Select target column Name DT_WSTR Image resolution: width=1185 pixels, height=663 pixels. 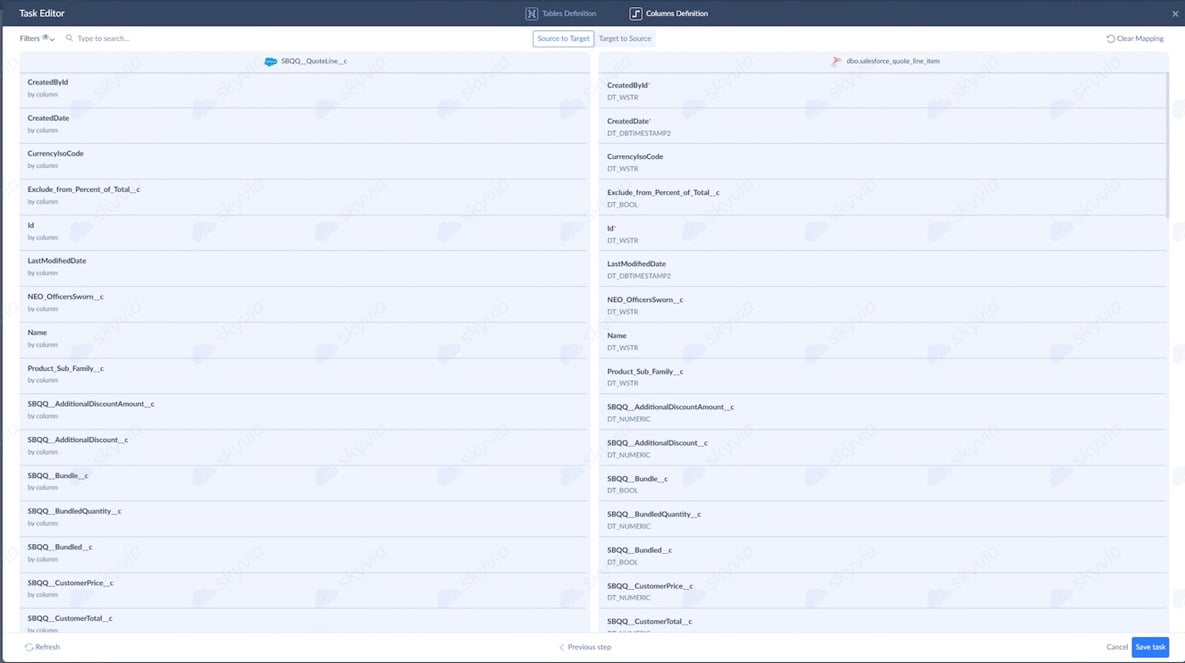tap(882, 341)
